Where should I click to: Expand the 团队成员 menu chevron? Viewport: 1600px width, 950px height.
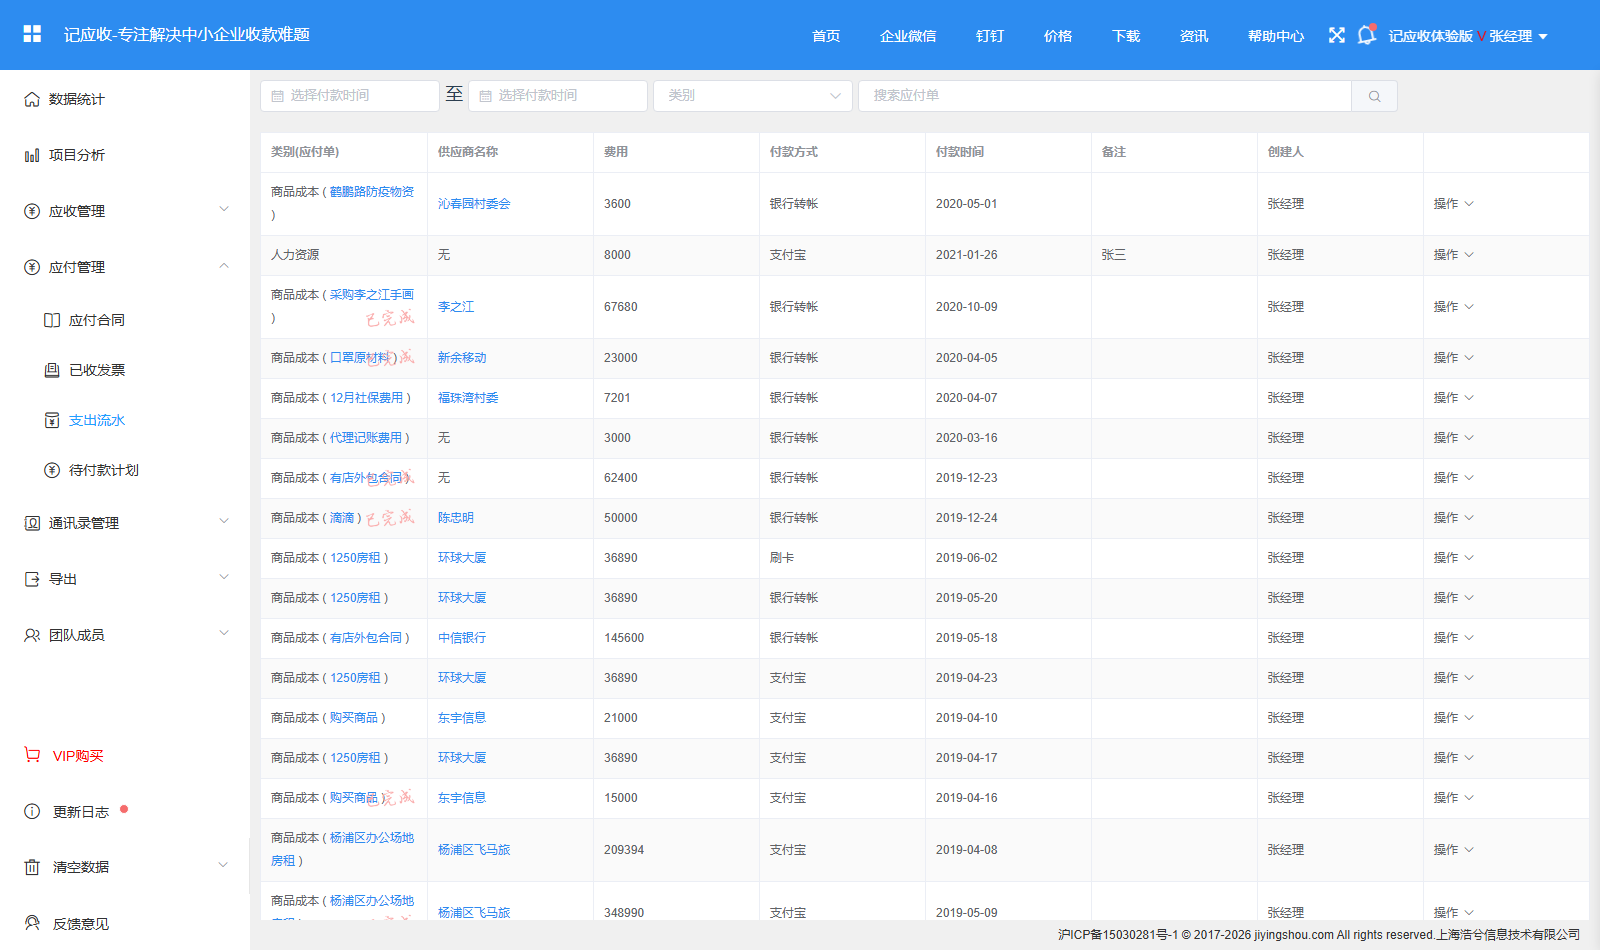(224, 633)
